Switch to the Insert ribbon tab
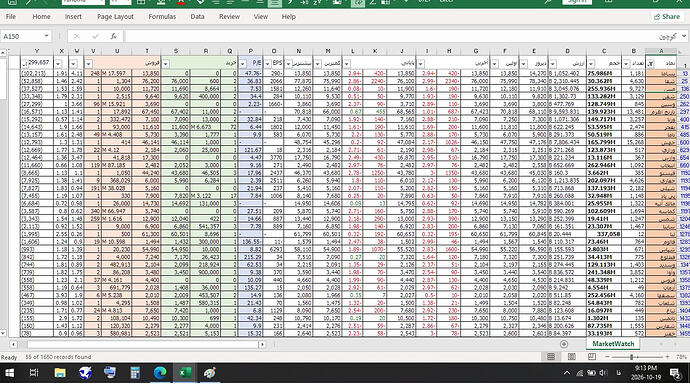This screenshot has width=690, height=386. pos(73,17)
